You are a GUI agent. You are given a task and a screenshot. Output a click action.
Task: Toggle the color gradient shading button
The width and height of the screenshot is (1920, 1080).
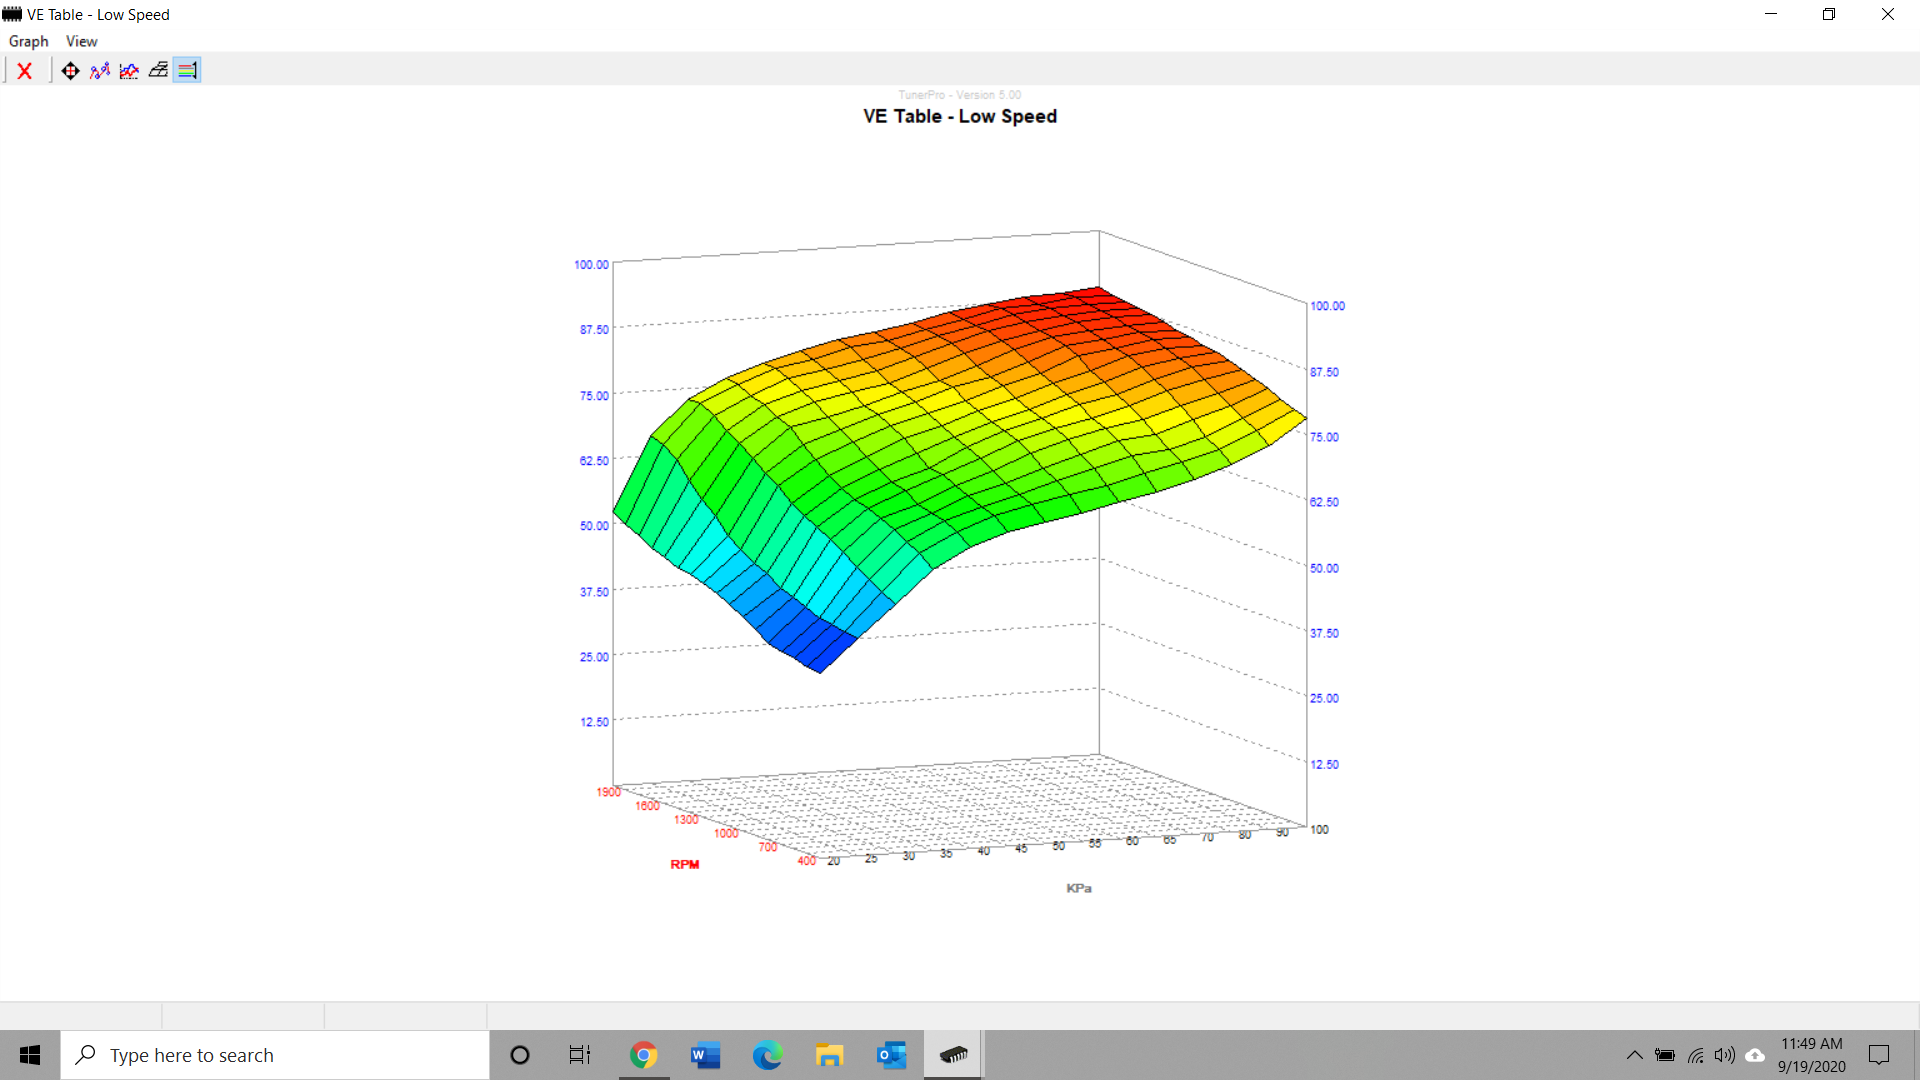point(187,71)
